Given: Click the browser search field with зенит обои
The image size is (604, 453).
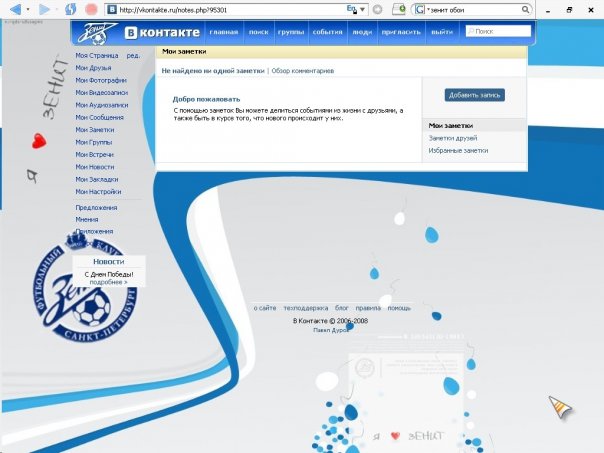Looking at the screenshot, I should (x=473, y=10).
